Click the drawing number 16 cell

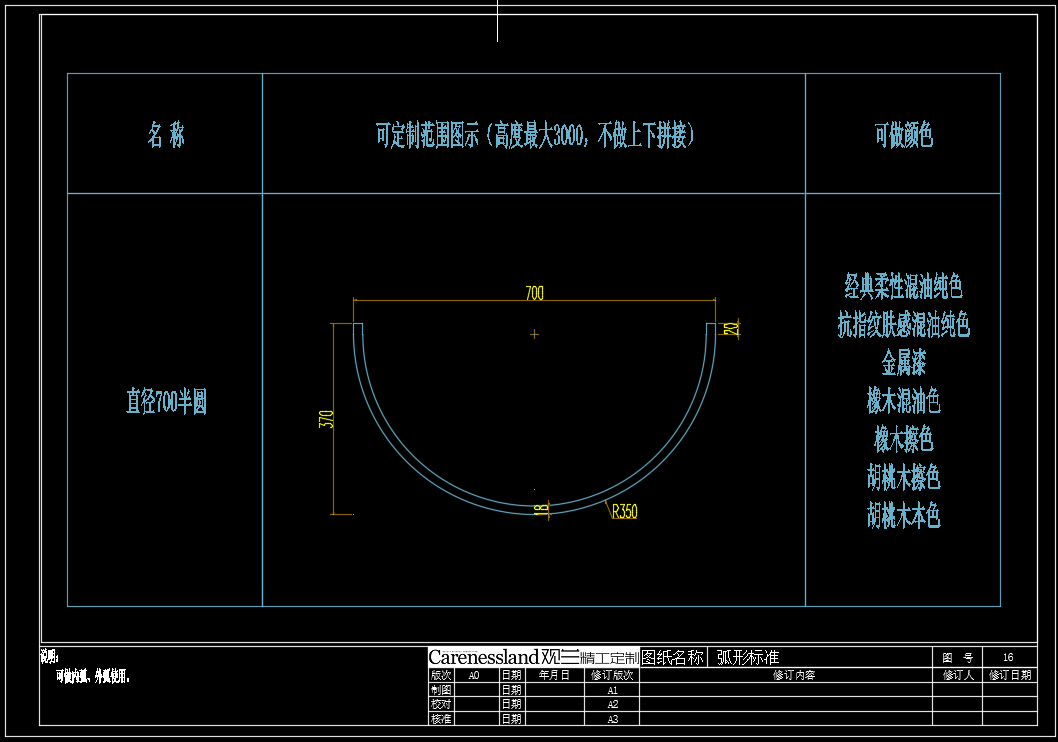coord(1008,657)
